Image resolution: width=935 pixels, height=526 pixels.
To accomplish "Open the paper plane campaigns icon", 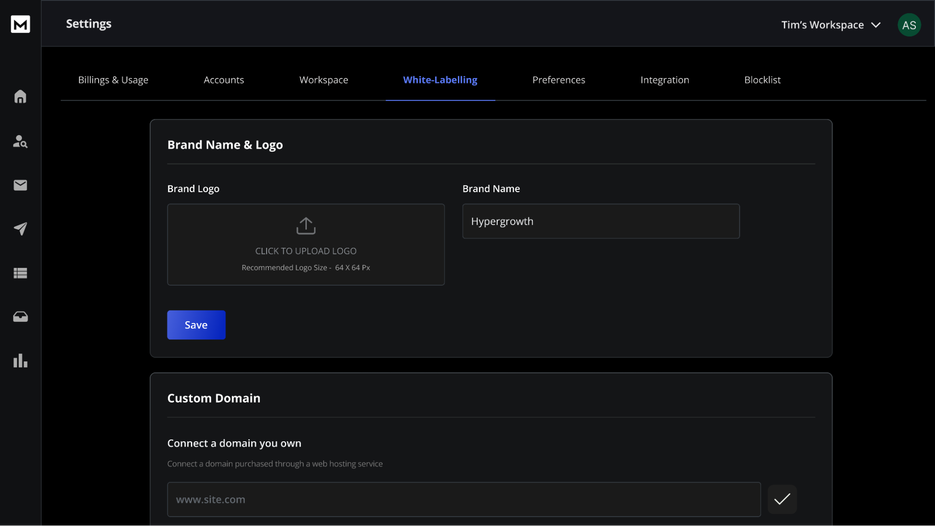I will point(20,229).
